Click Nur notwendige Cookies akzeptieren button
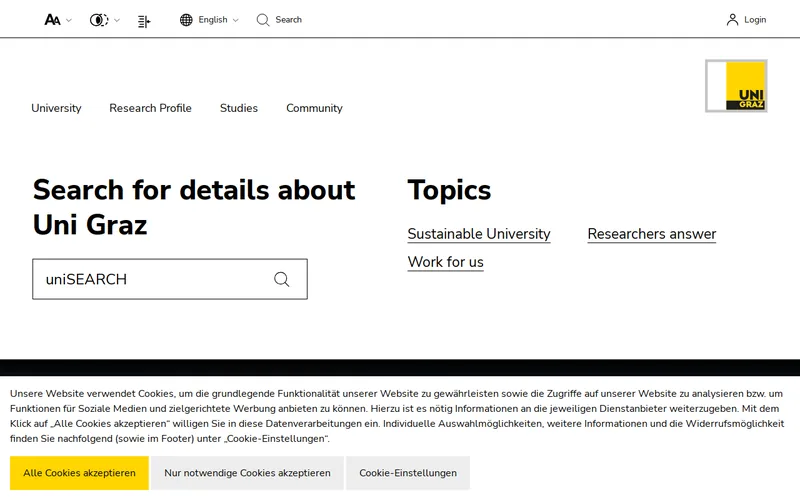Screen dimensions: 800x500 (247, 473)
